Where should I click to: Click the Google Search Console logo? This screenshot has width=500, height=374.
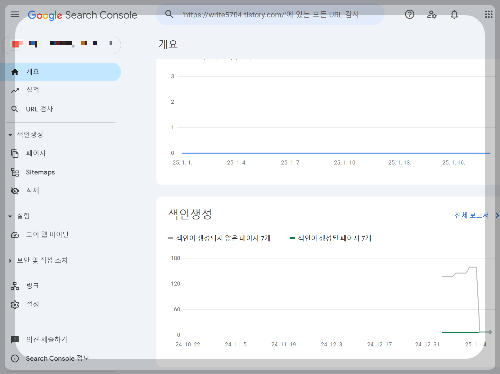point(82,15)
